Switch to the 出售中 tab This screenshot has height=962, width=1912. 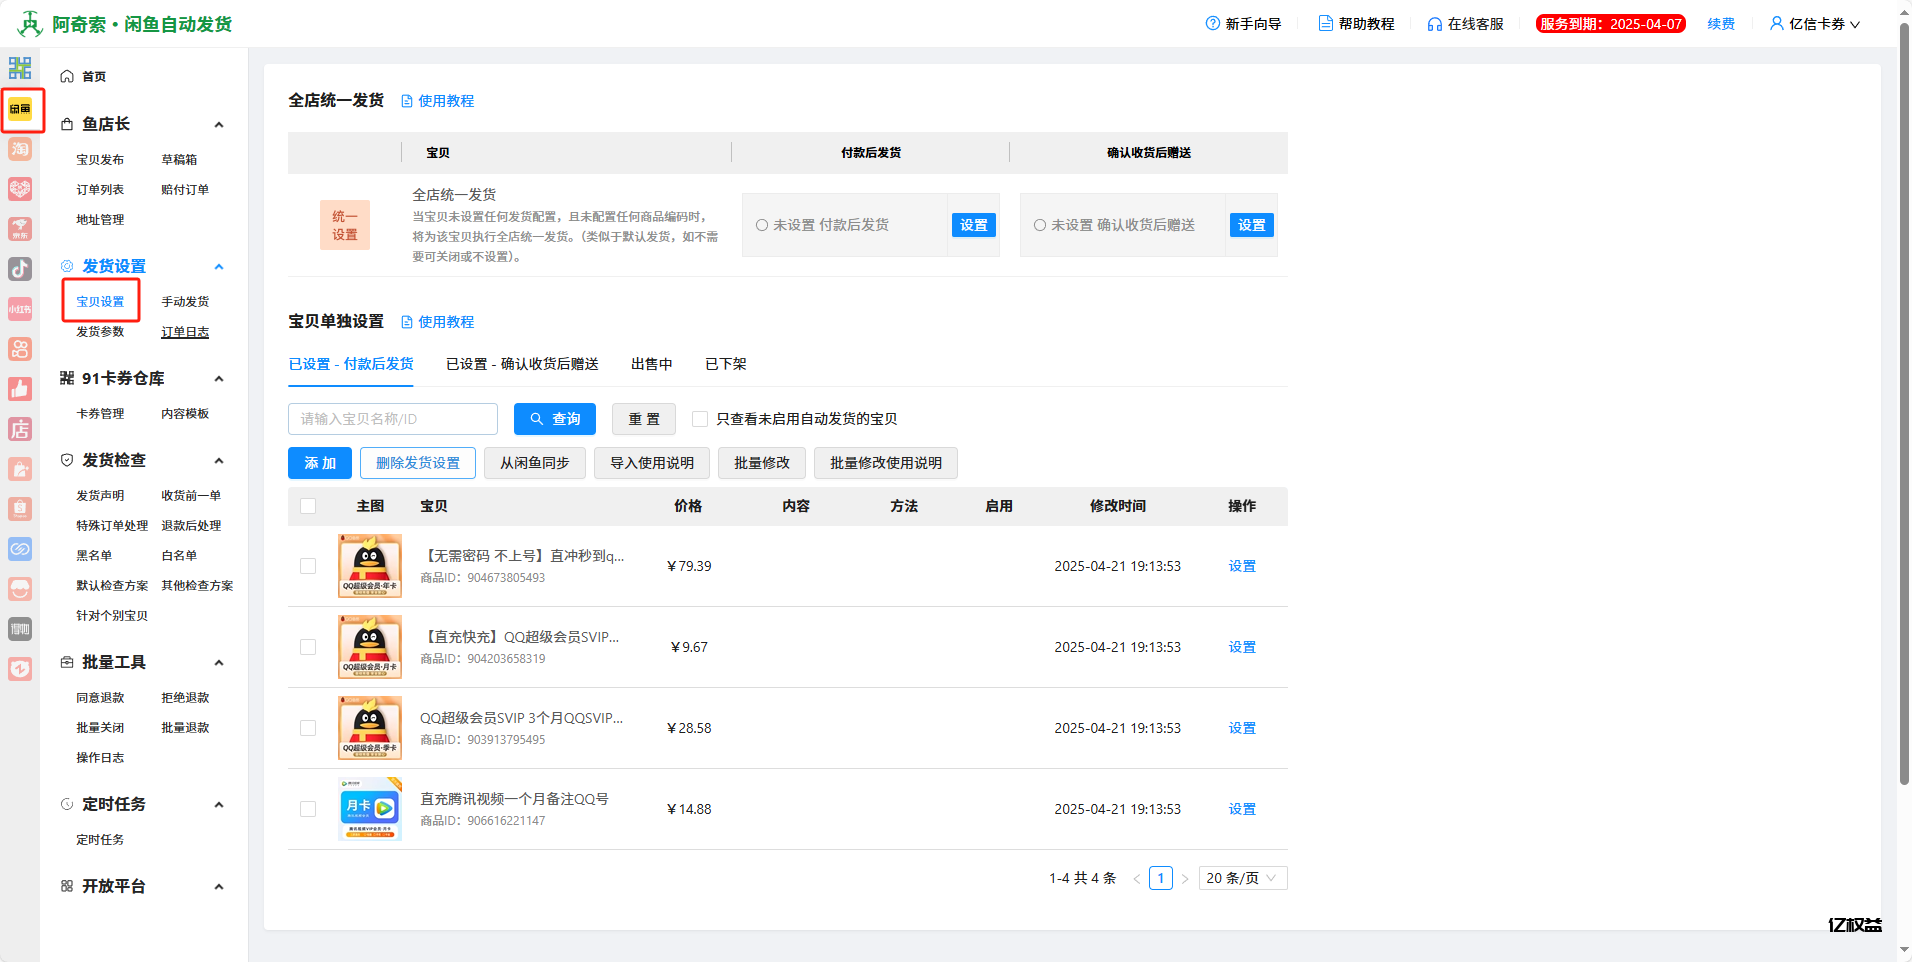(x=651, y=364)
